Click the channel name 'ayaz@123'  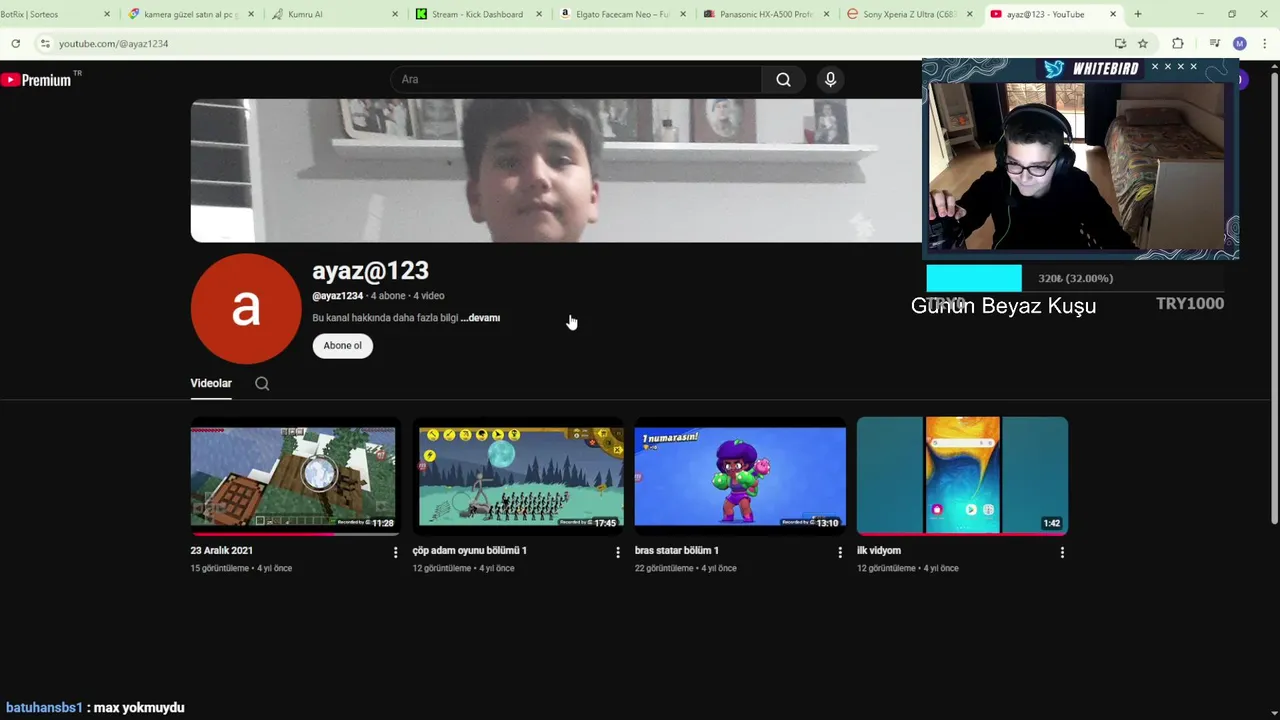[370, 271]
